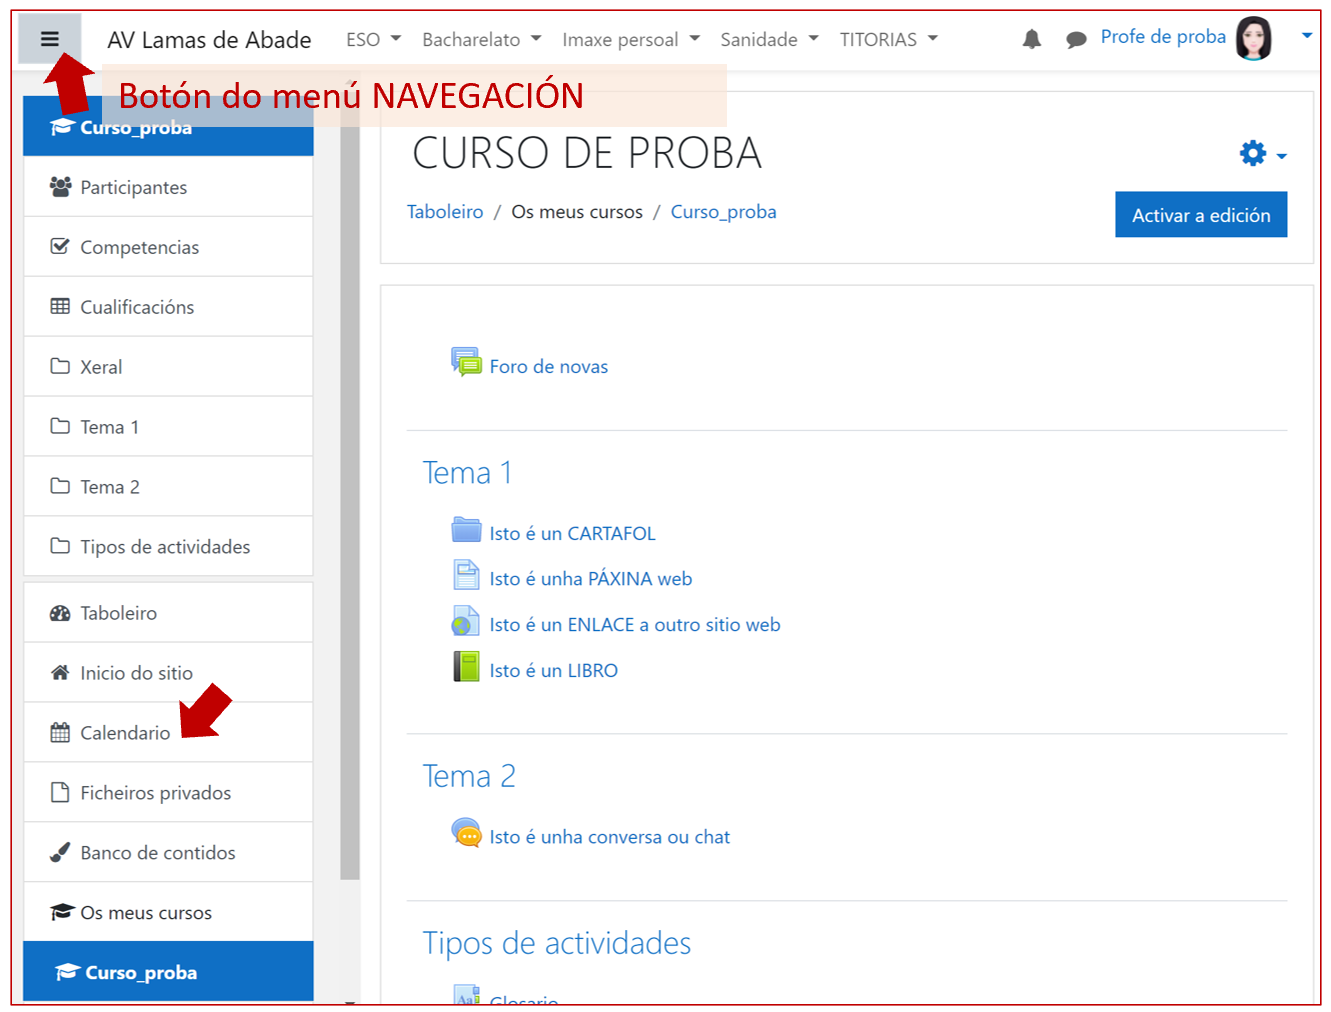
Task: Click the sidebar vertical scrollbar
Action: tap(350, 500)
